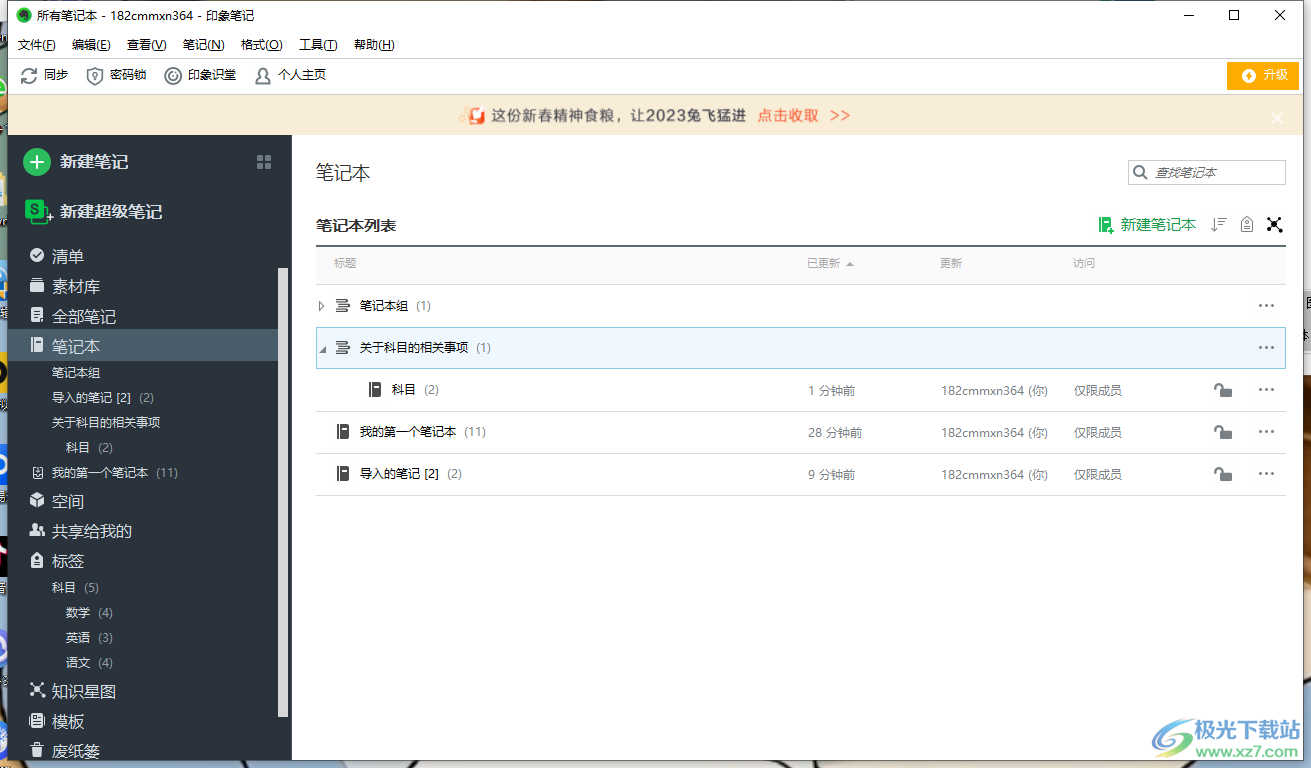
Task: Open more options for 科目 notebook row
Action: [1266, 390]
